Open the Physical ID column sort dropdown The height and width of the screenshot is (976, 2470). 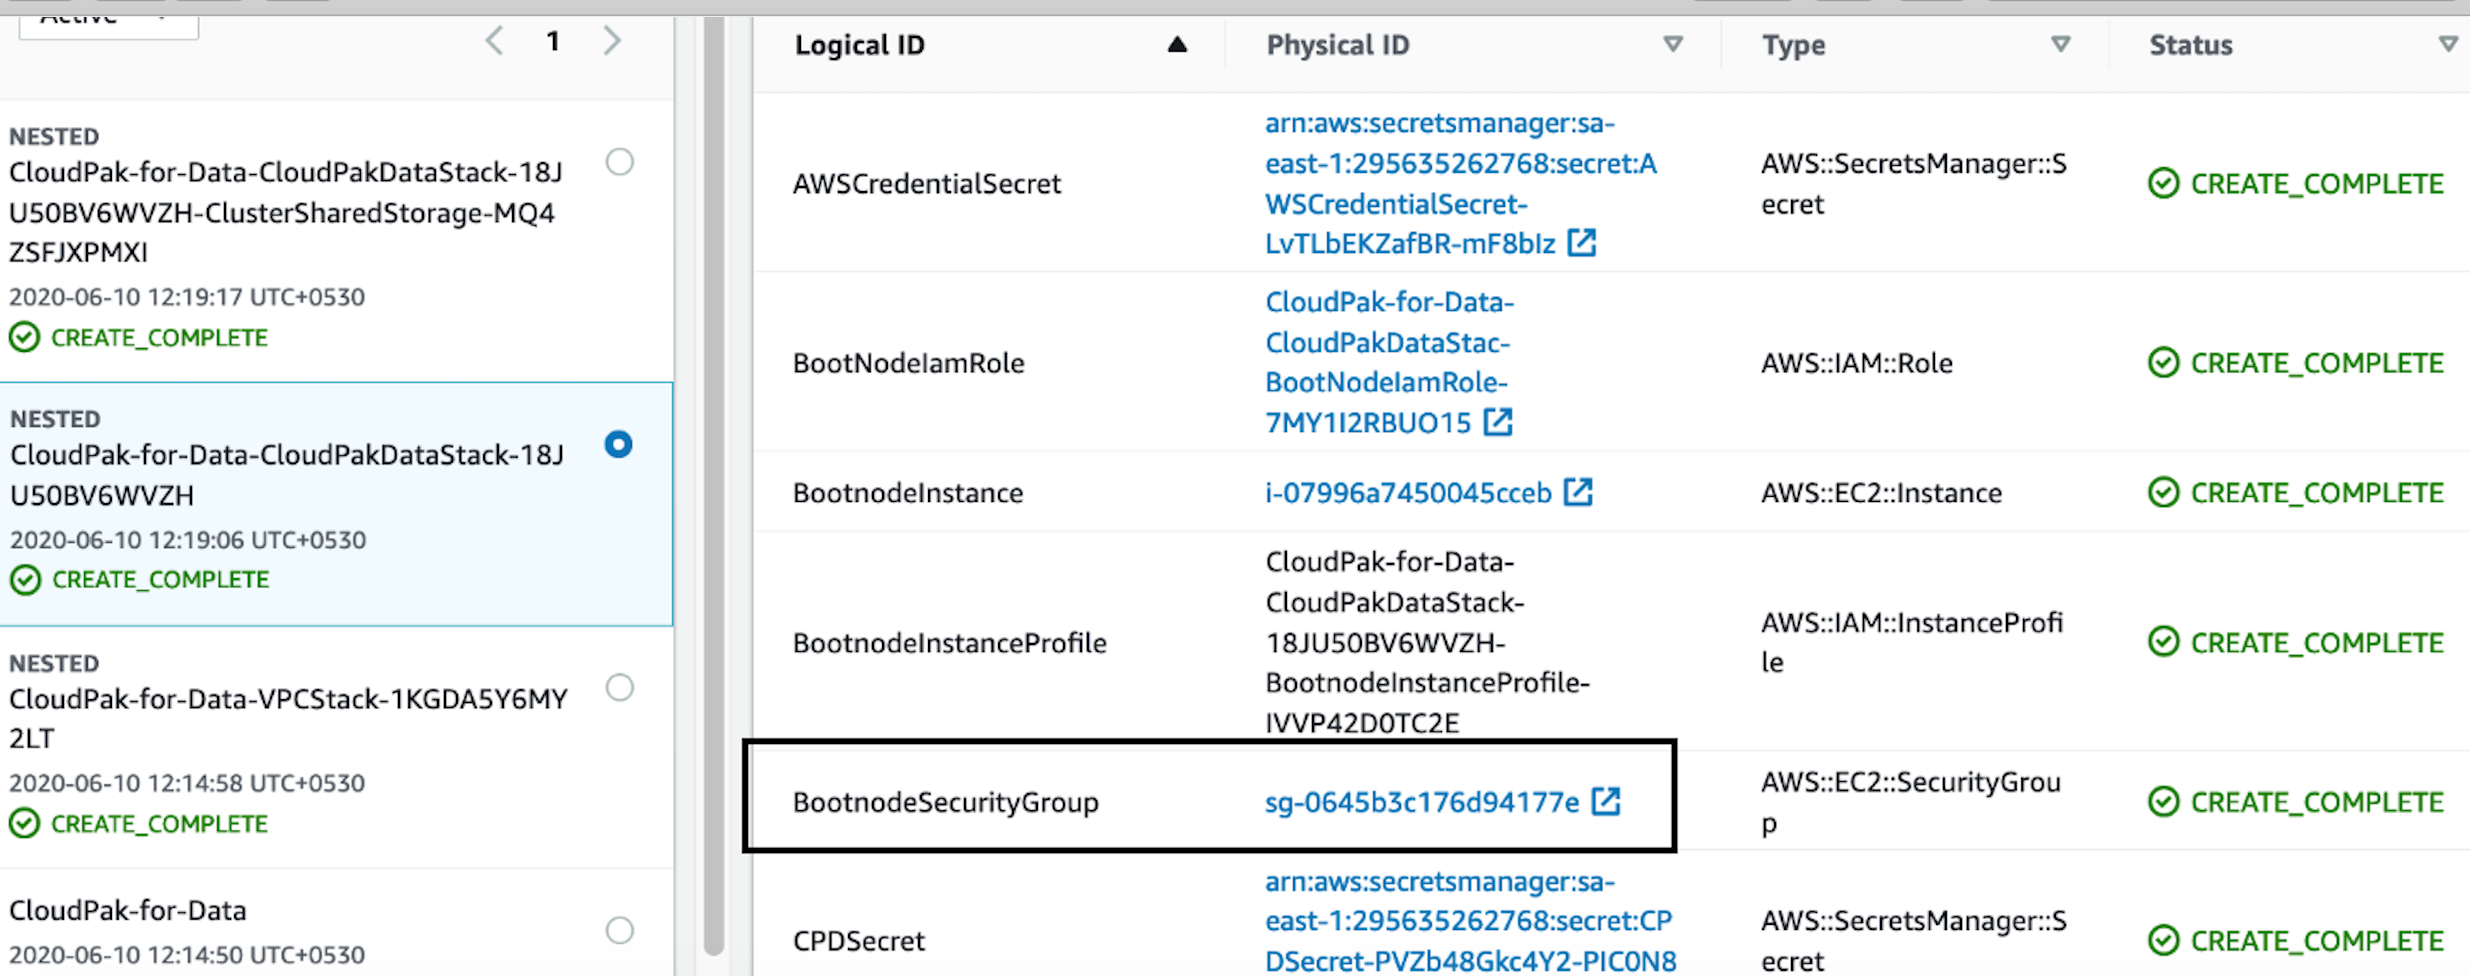[x=1672, y=44]
